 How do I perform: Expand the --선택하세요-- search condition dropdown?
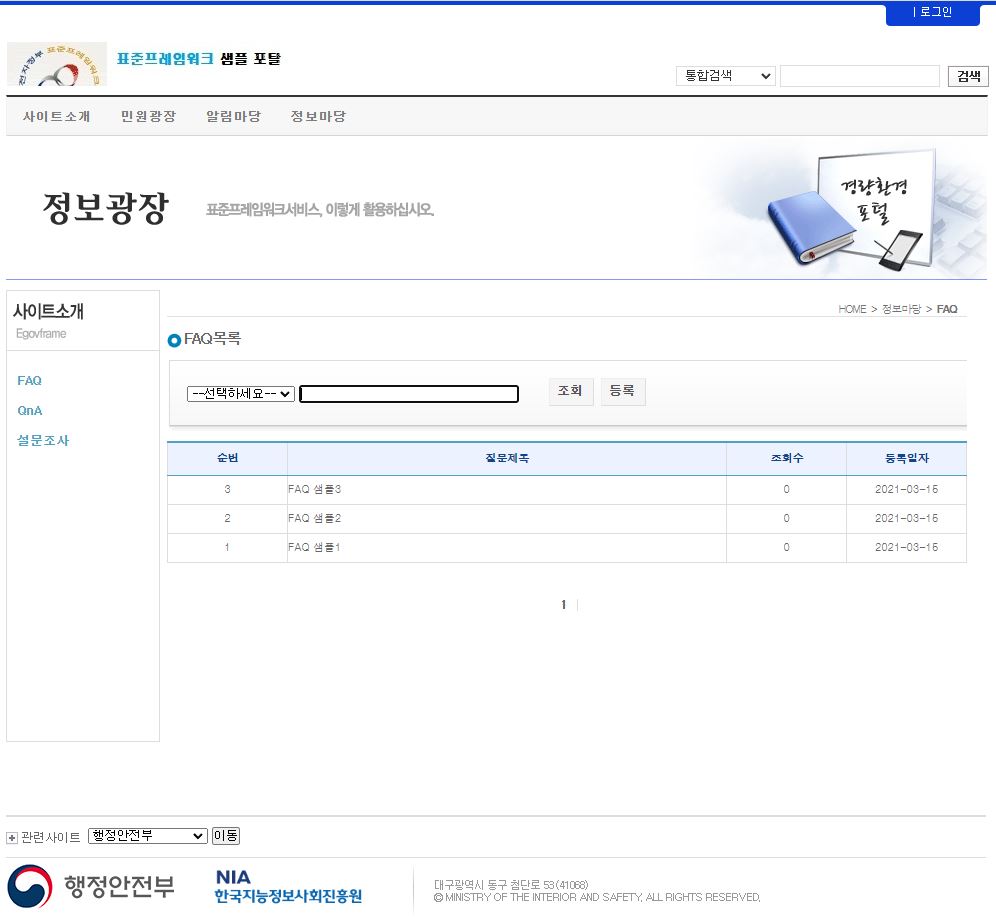240,394
